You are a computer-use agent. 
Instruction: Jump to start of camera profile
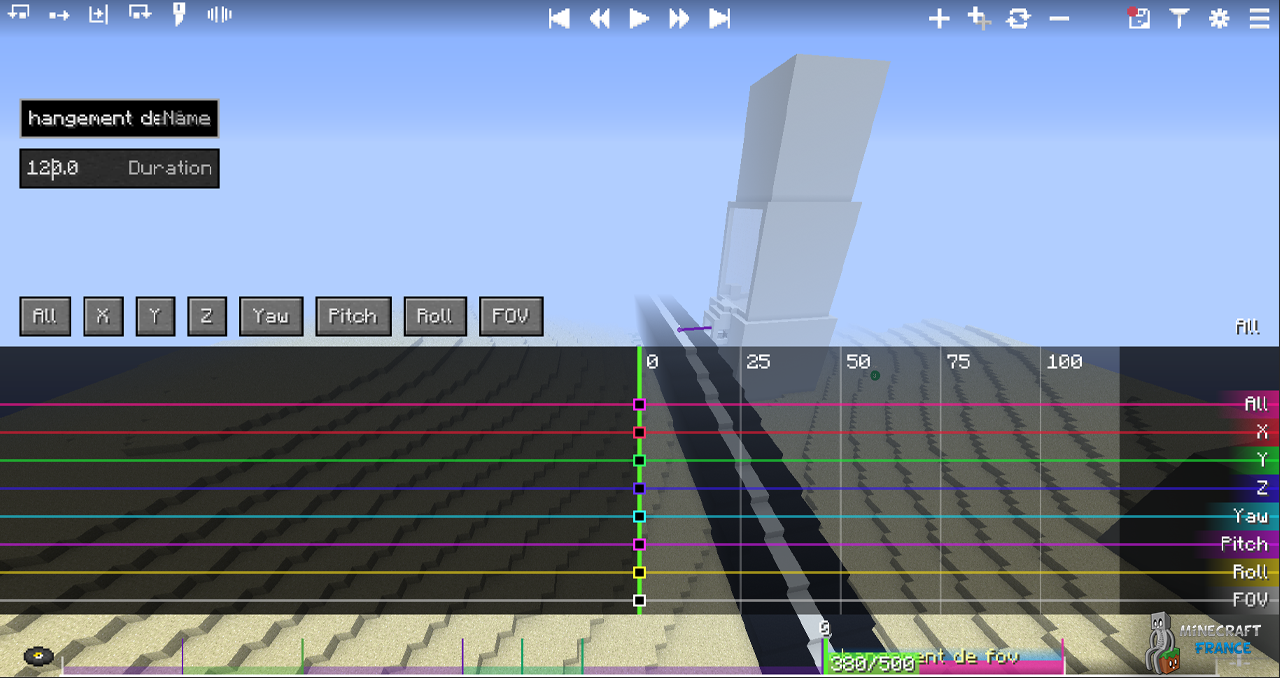point(560,18)
